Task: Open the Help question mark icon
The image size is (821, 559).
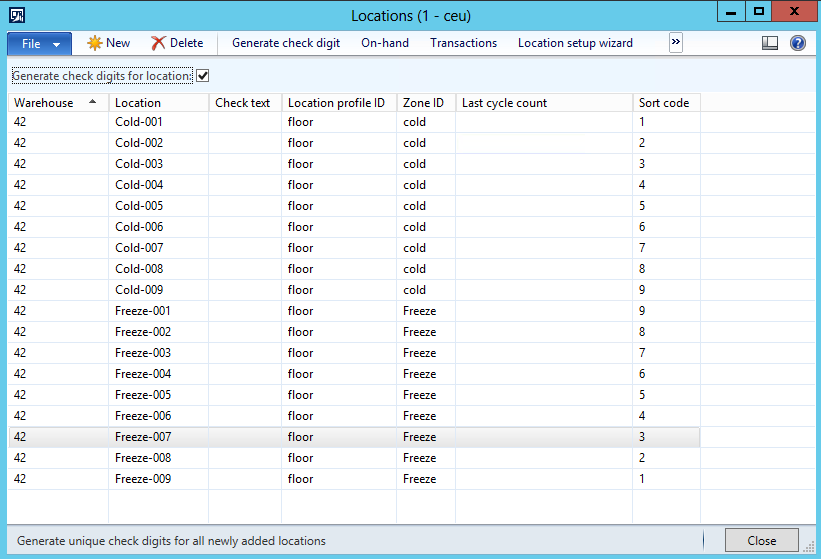Action: pyautogui.click(x=797, y=43)
